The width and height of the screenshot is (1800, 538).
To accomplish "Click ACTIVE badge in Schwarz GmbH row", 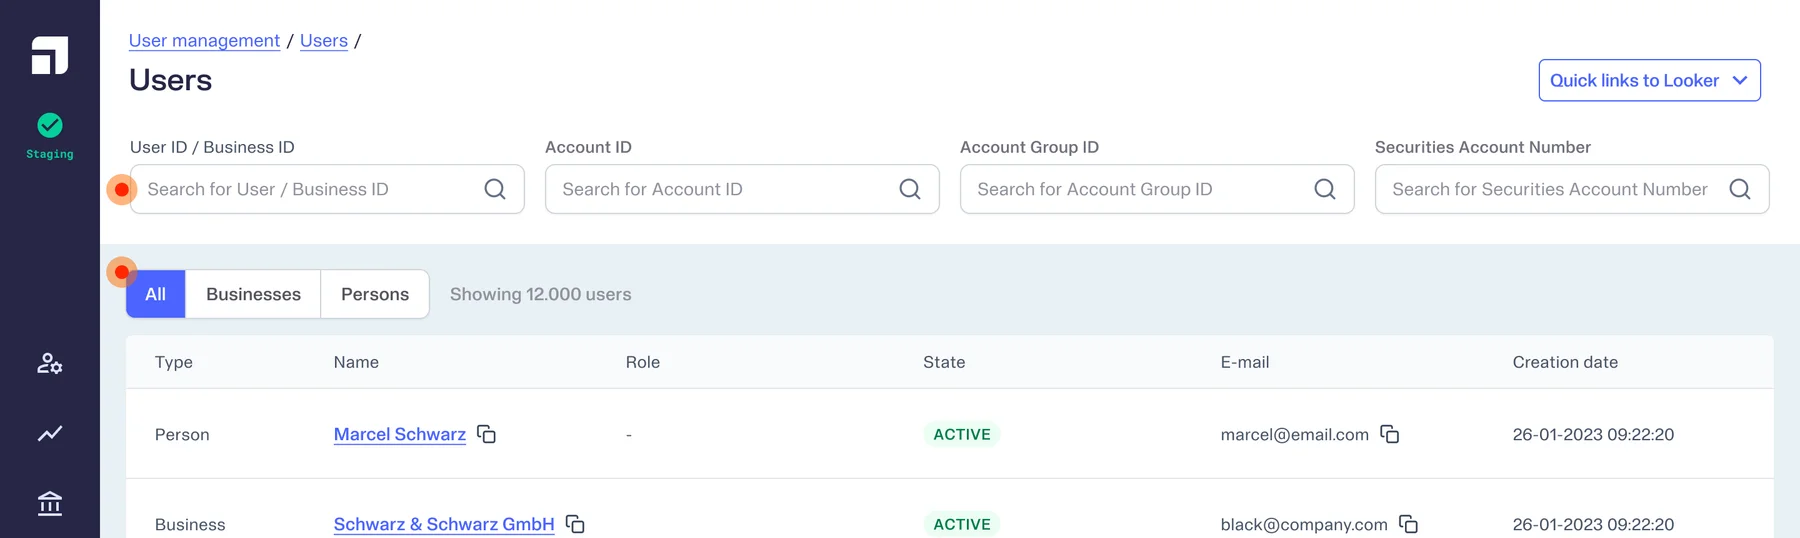I will pyautogui.click(x=962, y=524).
